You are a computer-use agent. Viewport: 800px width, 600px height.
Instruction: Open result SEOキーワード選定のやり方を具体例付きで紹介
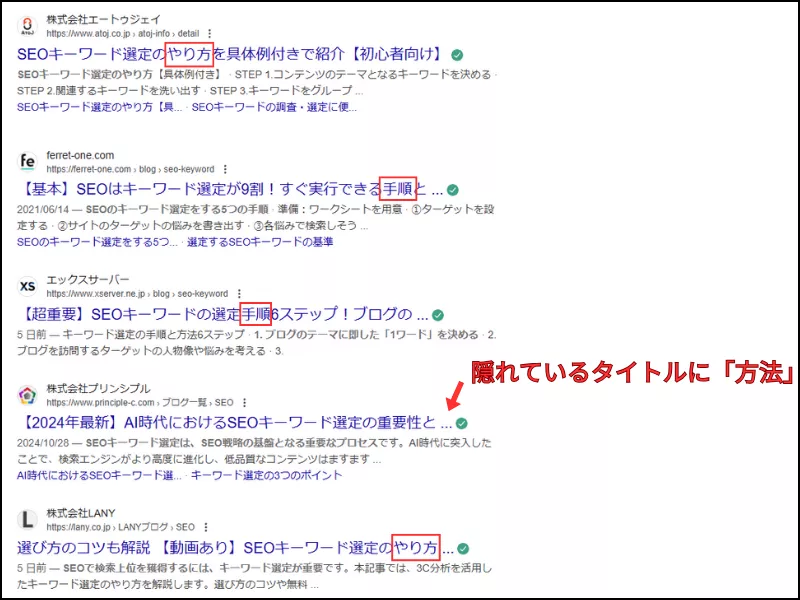(x=231, y=54)
